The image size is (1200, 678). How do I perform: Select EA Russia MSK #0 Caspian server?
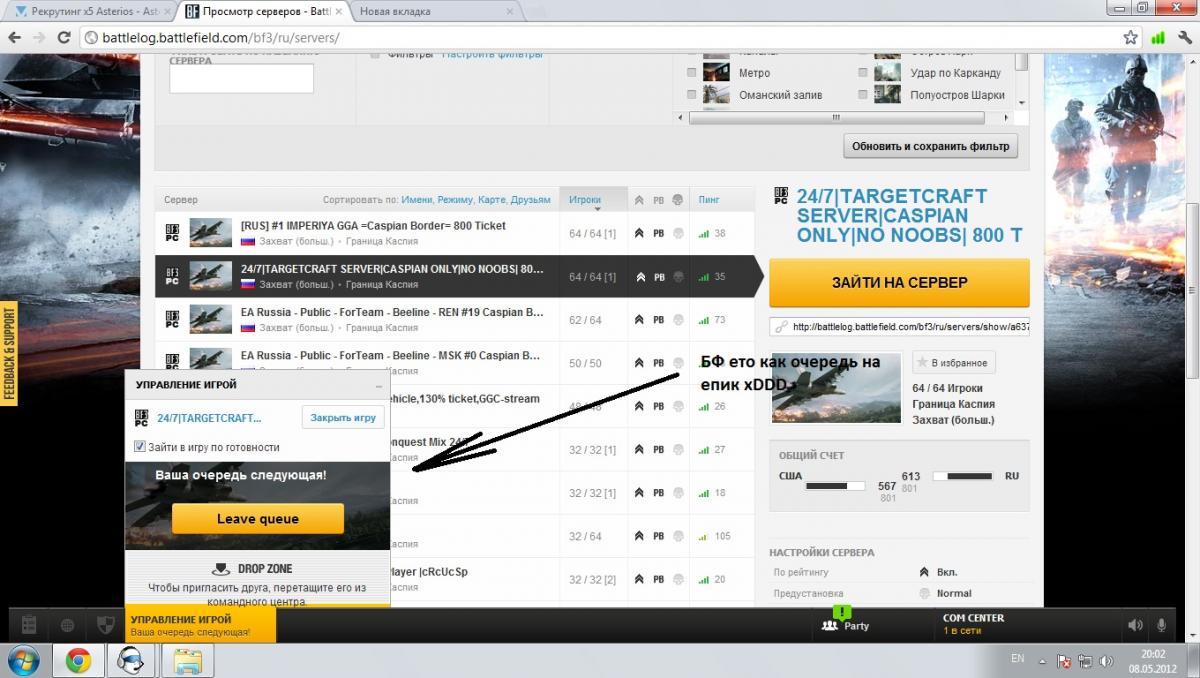point(456,362)
